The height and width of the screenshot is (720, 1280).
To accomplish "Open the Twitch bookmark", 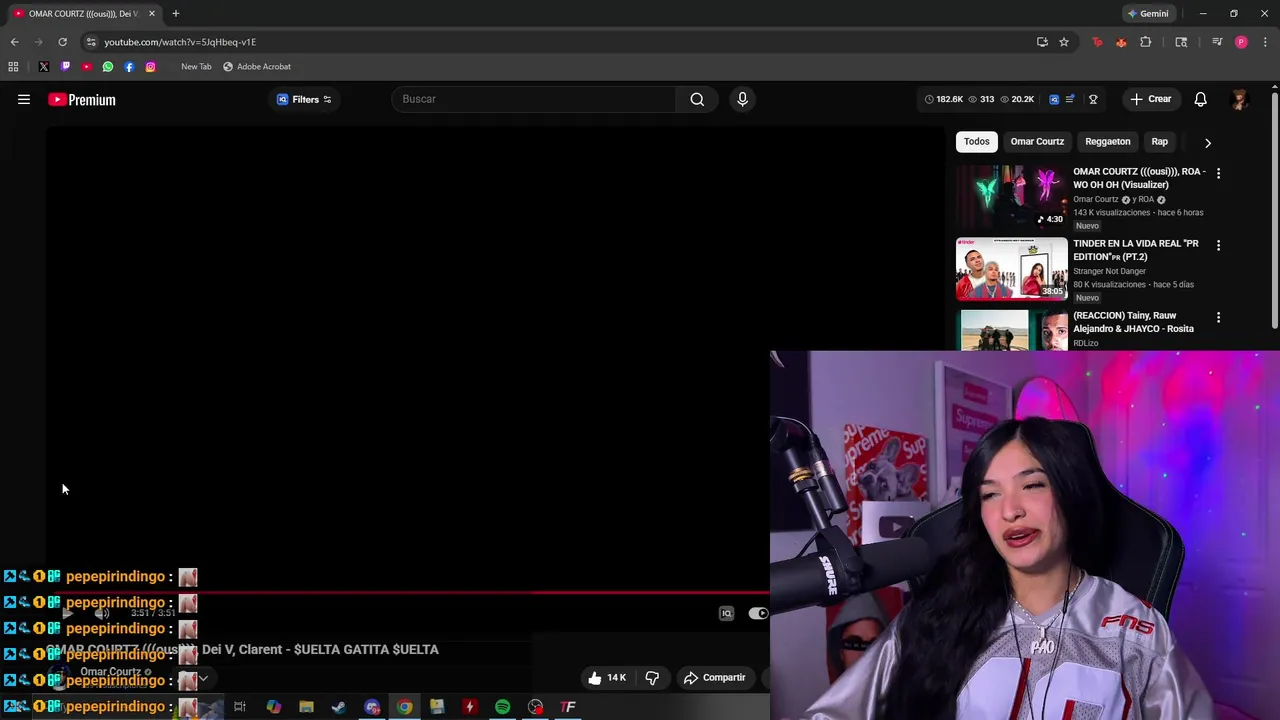I will tap(65, 67).
